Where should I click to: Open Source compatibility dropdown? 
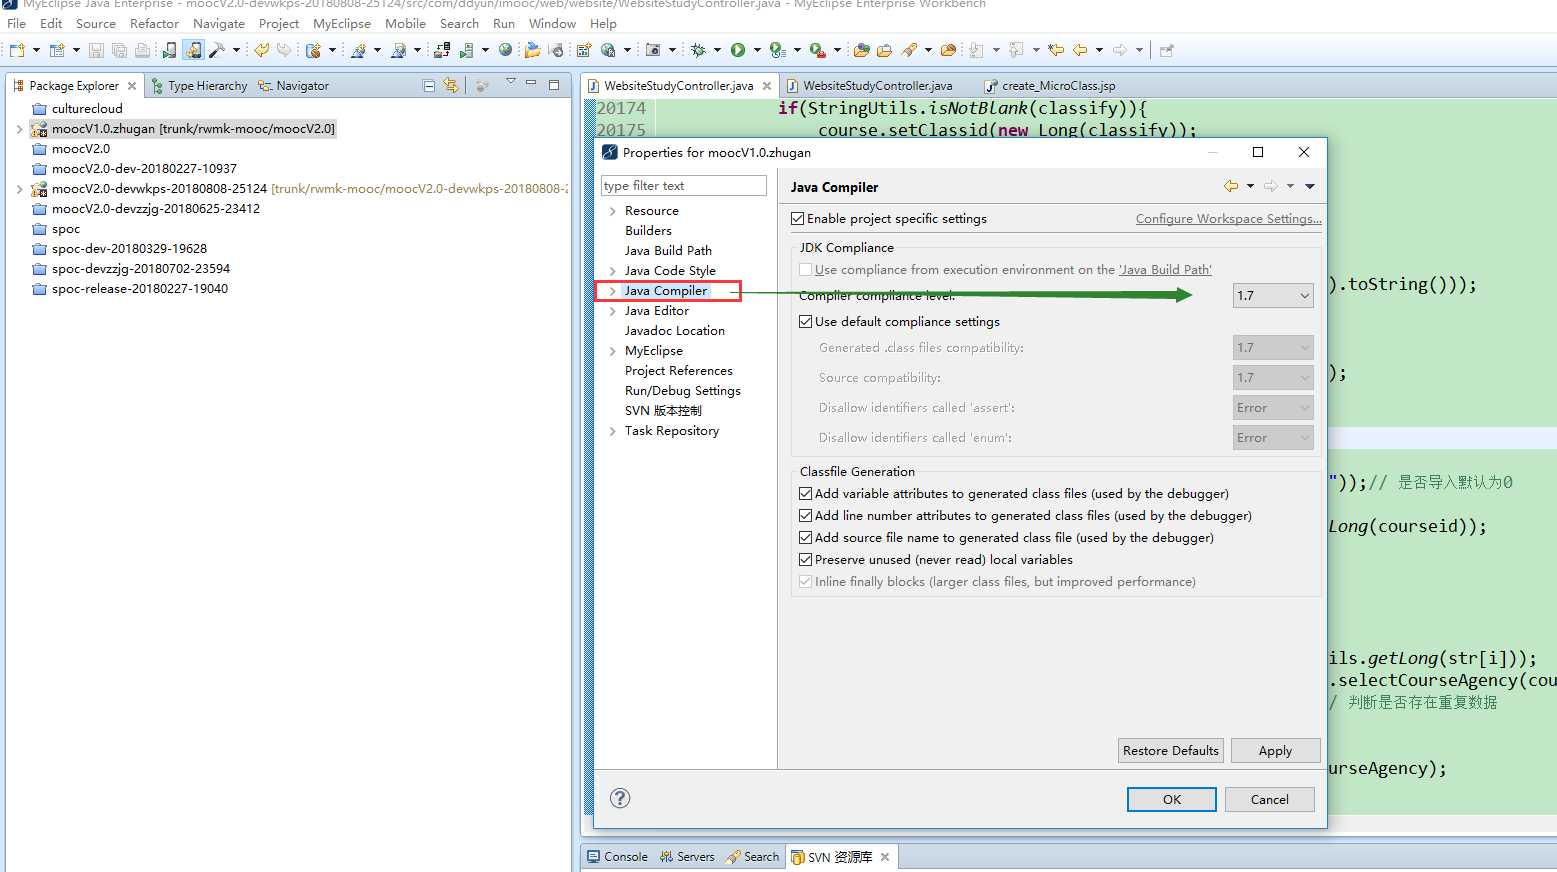(1273, 377)
